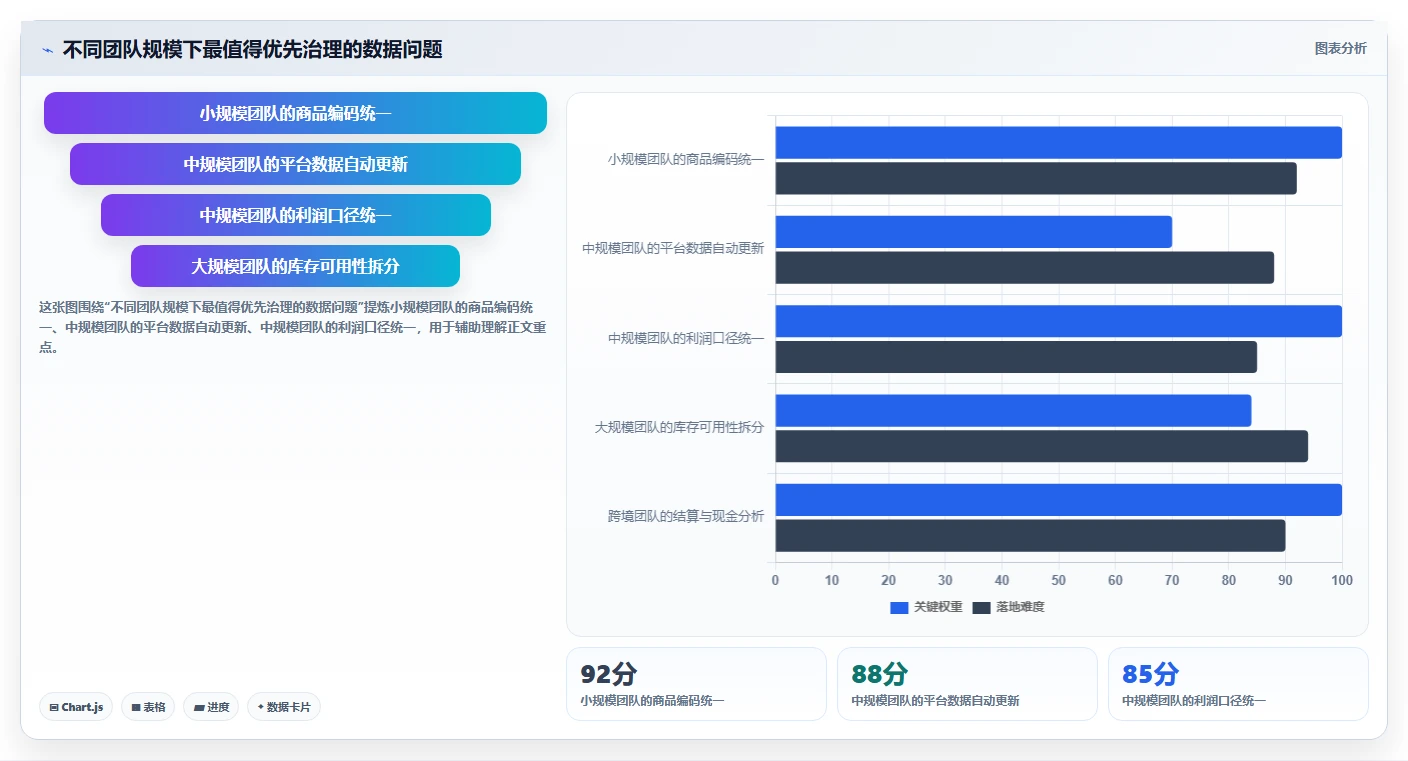Click the 85分 score card

(1238, 684)
